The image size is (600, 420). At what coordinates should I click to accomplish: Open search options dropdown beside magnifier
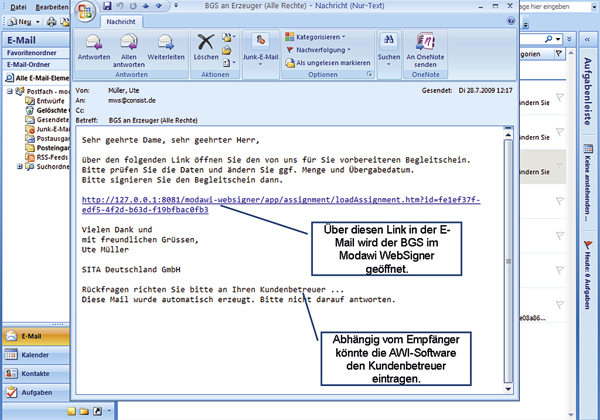[558, 39]
